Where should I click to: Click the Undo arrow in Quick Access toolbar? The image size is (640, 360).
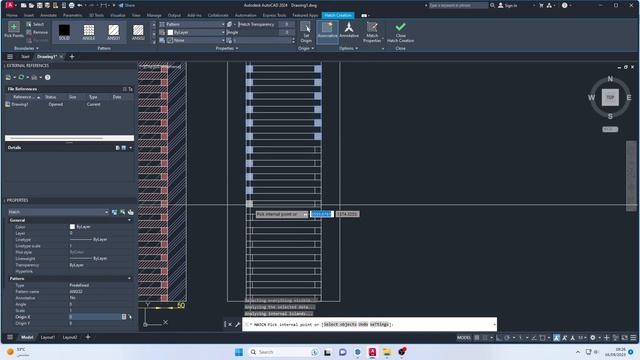[x=80, y=5]
